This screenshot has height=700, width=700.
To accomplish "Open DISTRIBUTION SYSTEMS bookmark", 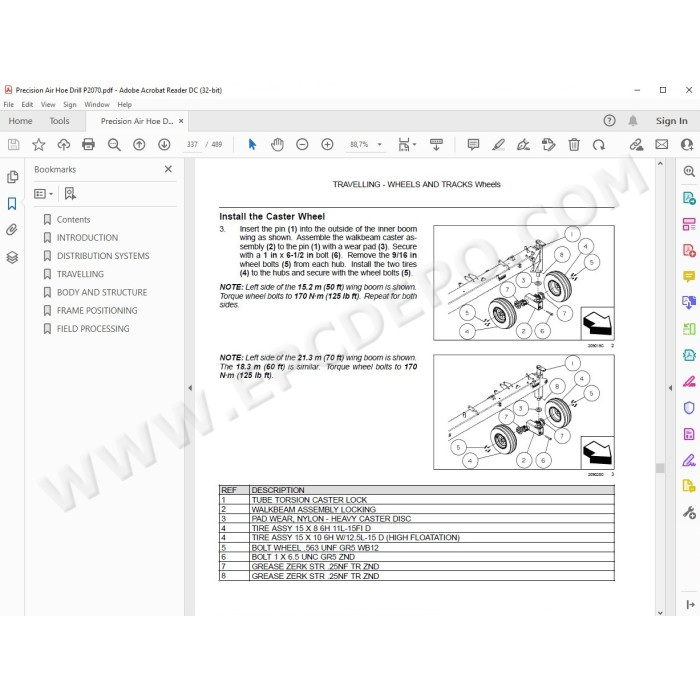I will pyautogui.click(x=103, y=256).
